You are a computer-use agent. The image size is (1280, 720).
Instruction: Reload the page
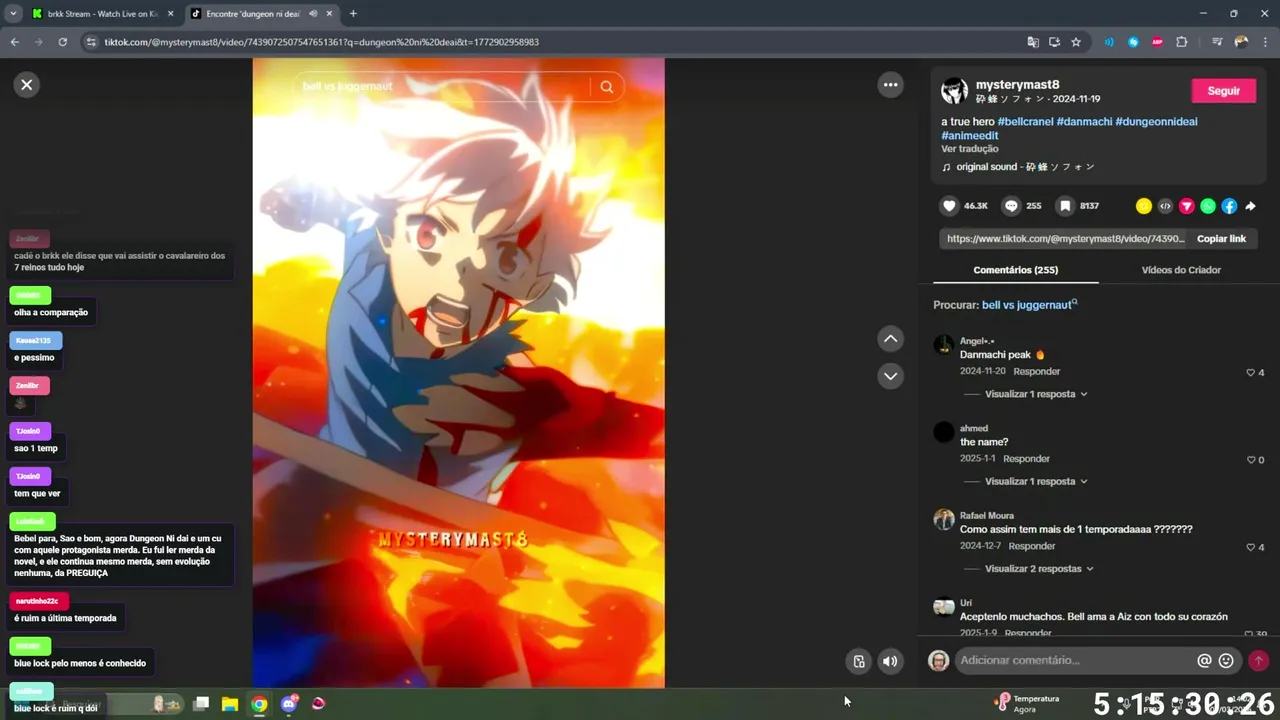(63, 42)
